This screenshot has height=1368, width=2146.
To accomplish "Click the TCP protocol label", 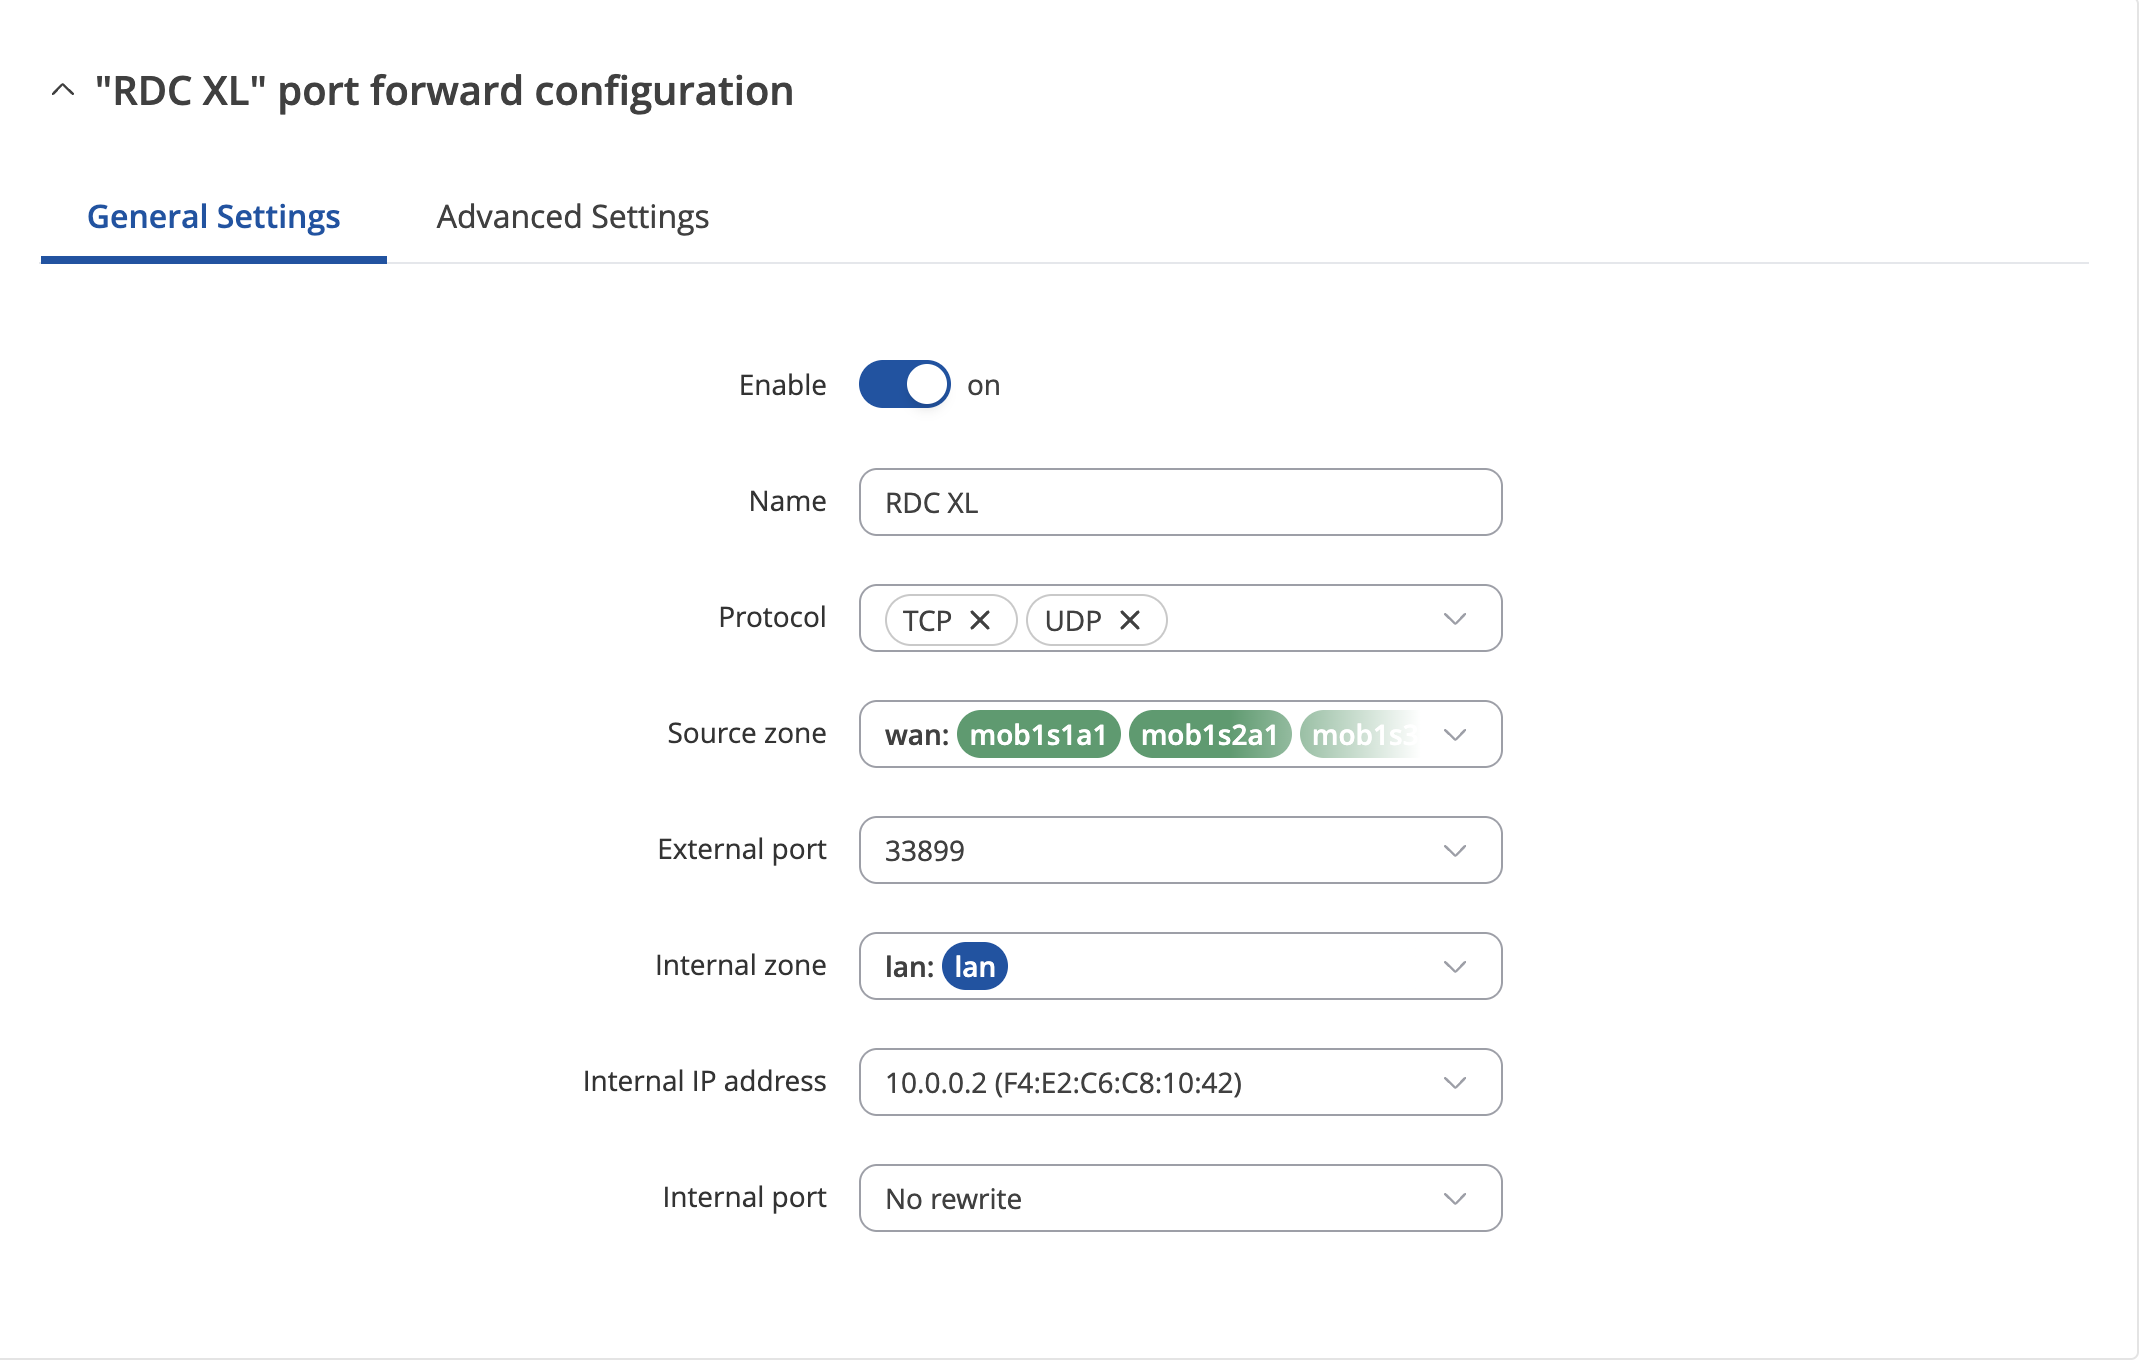I will coord(927,621).
